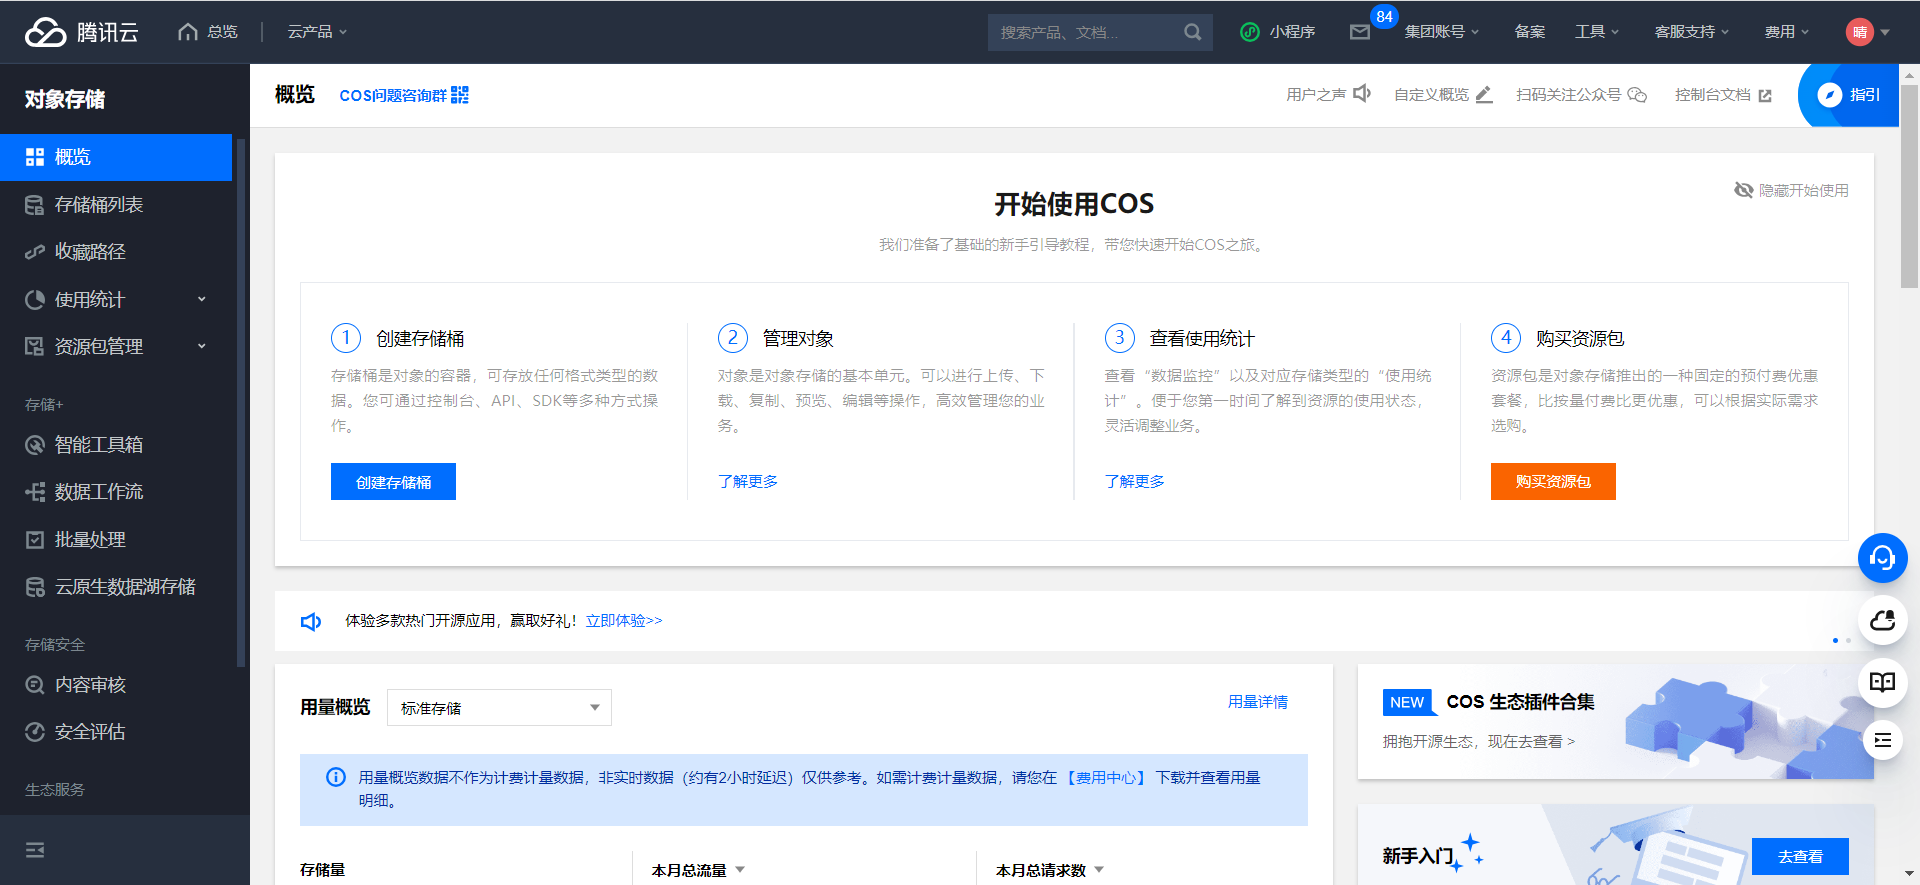Click the product search input field
Viewport: 1920px width, 885px height.
point(1085,32)
